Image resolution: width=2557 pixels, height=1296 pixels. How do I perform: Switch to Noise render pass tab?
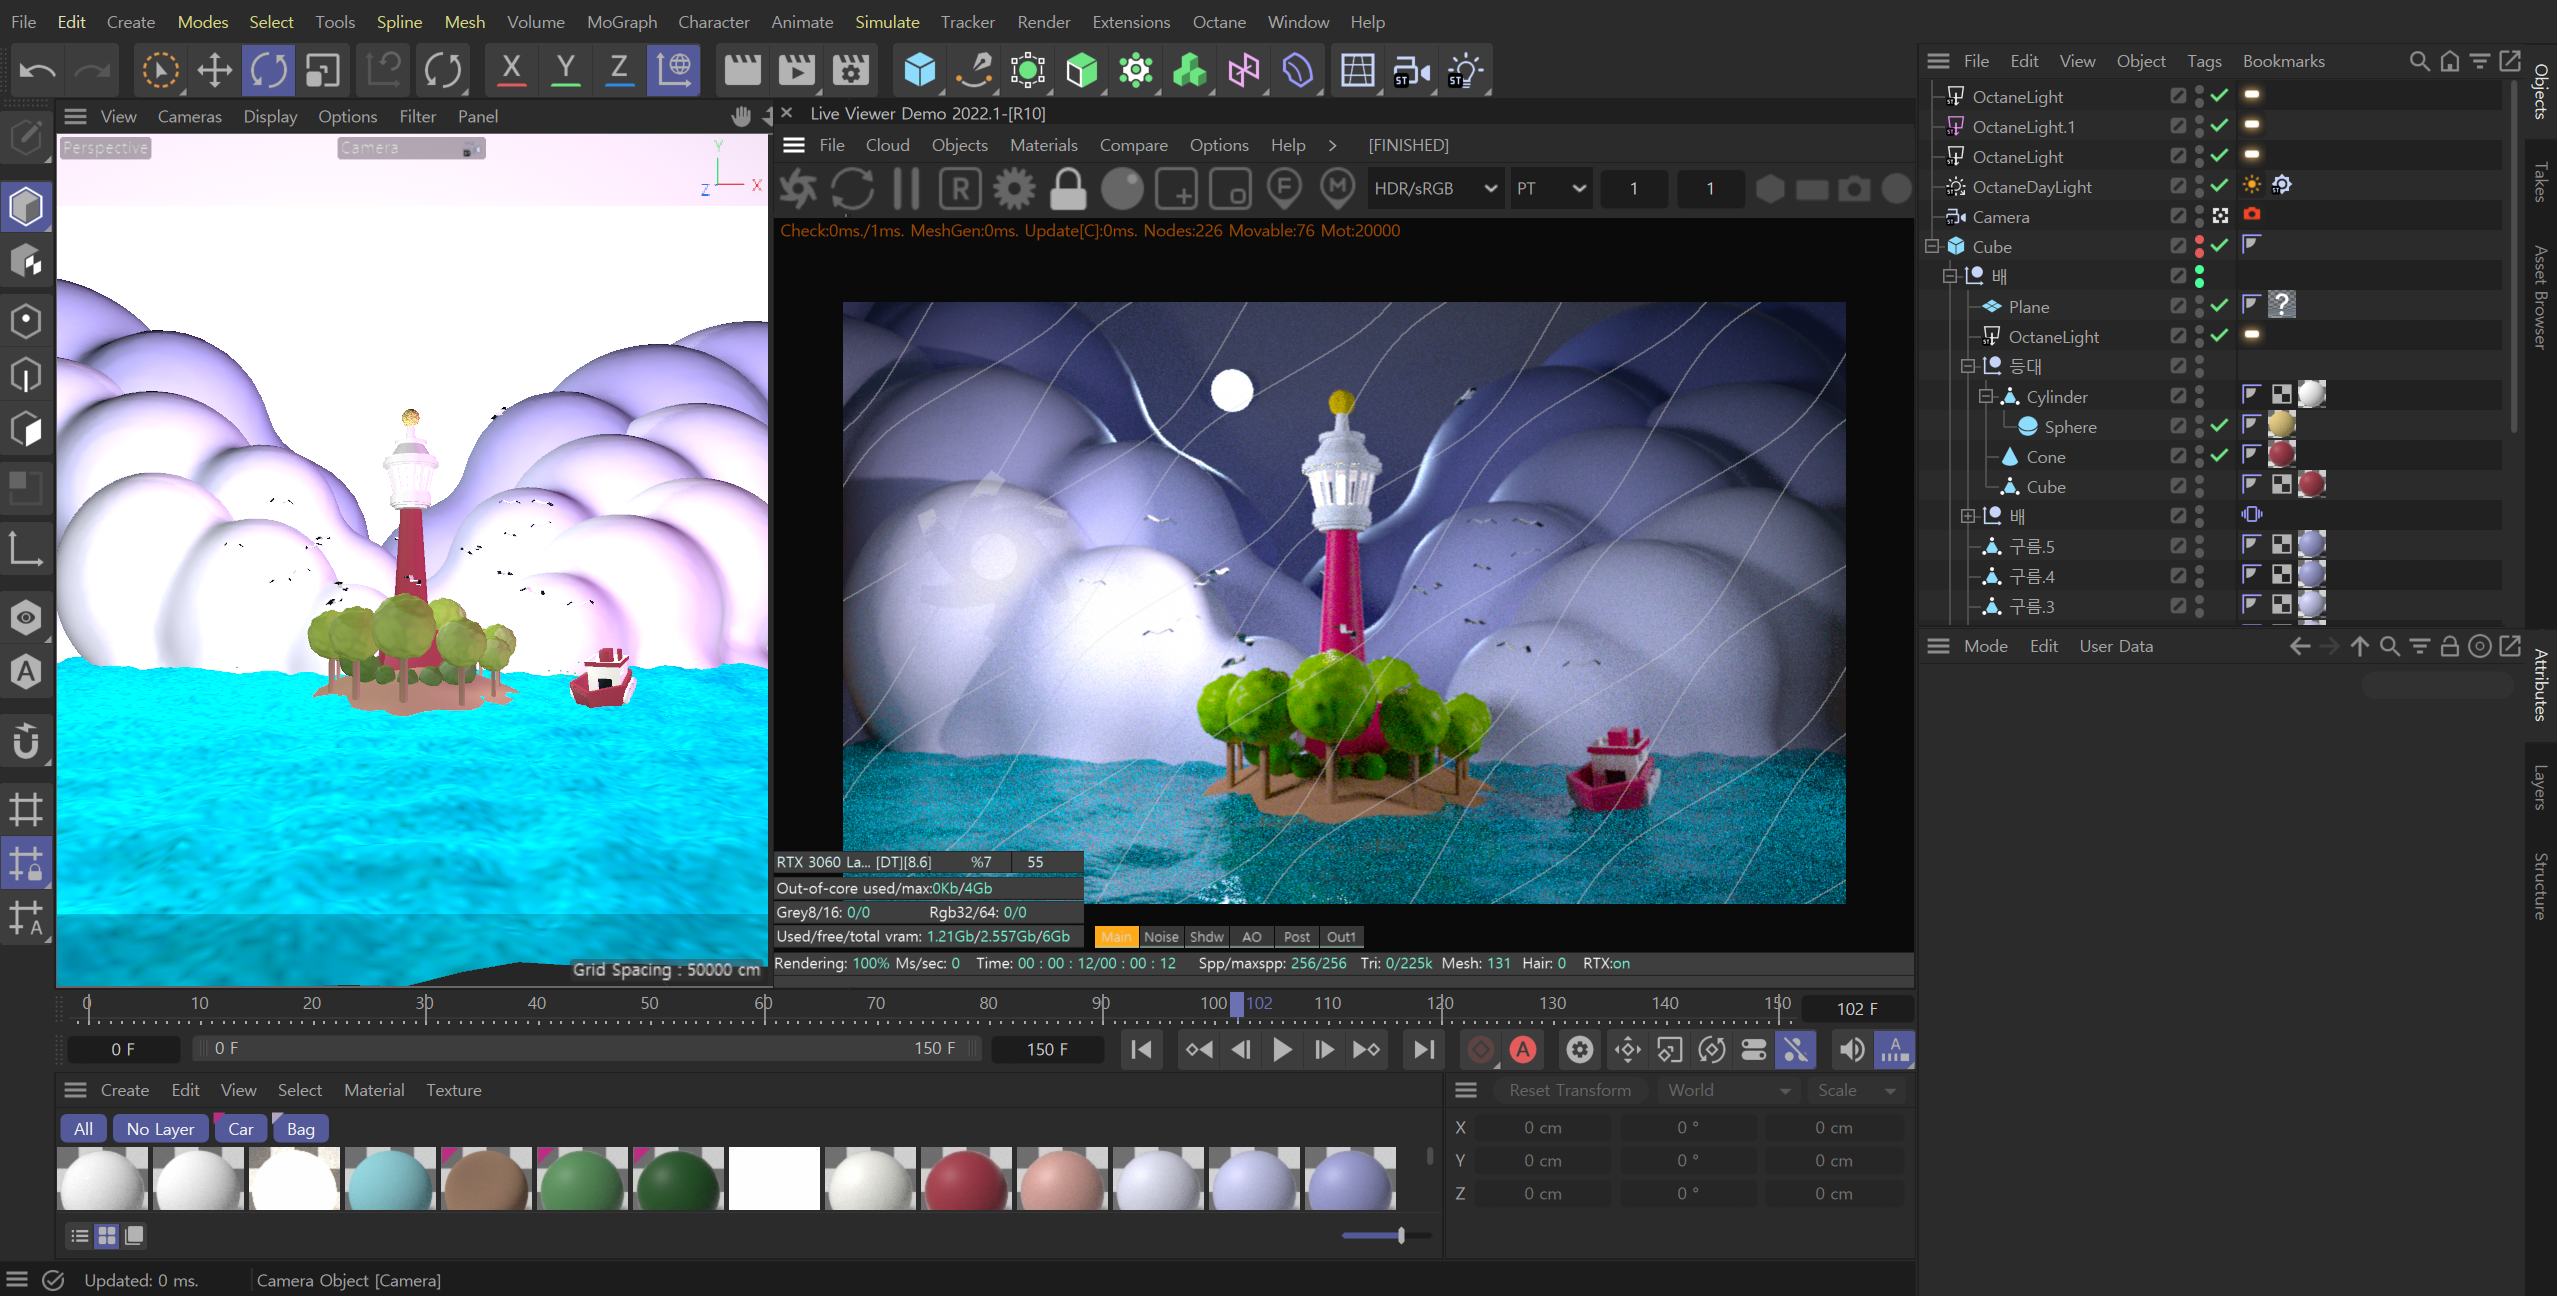click(x=1161, y=937)
